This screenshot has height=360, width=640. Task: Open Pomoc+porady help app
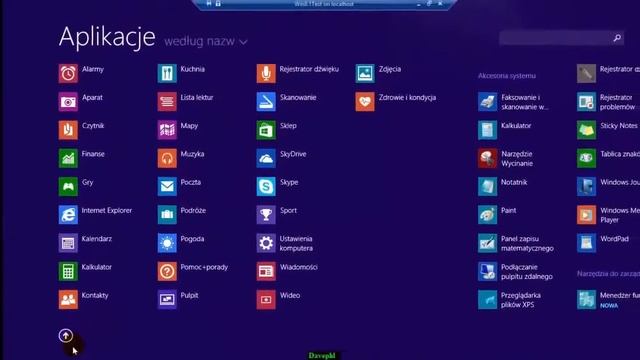(167, 271)
